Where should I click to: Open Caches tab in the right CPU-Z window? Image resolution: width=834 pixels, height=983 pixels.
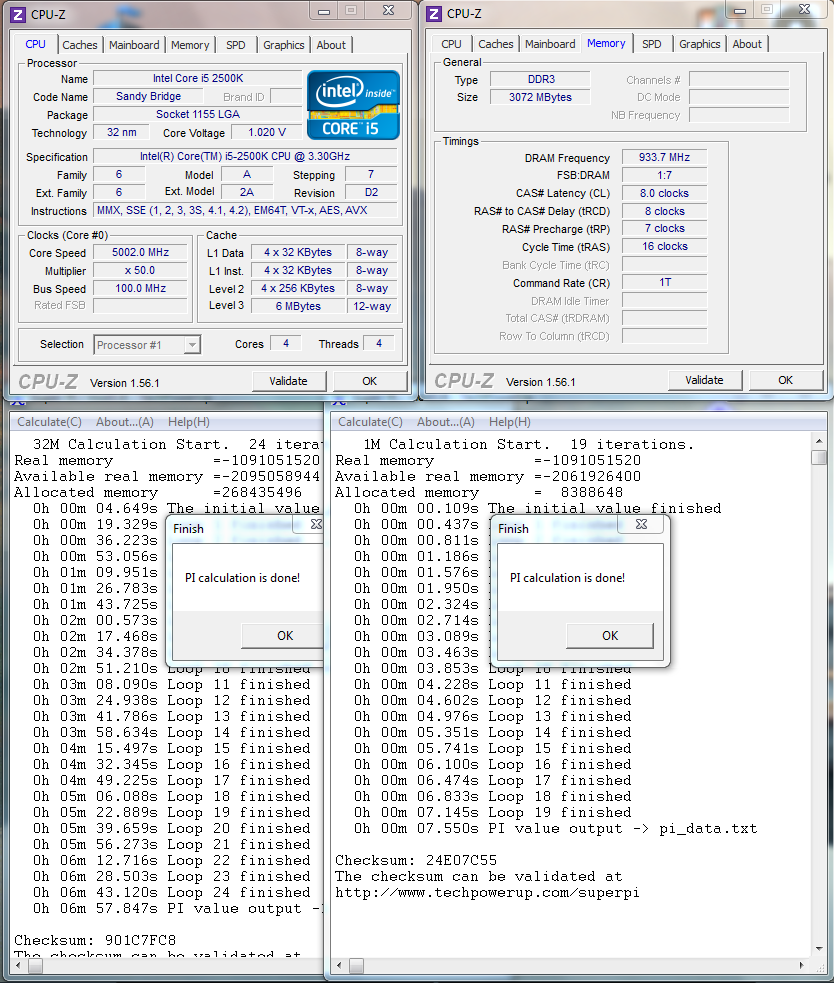[495, 44]
